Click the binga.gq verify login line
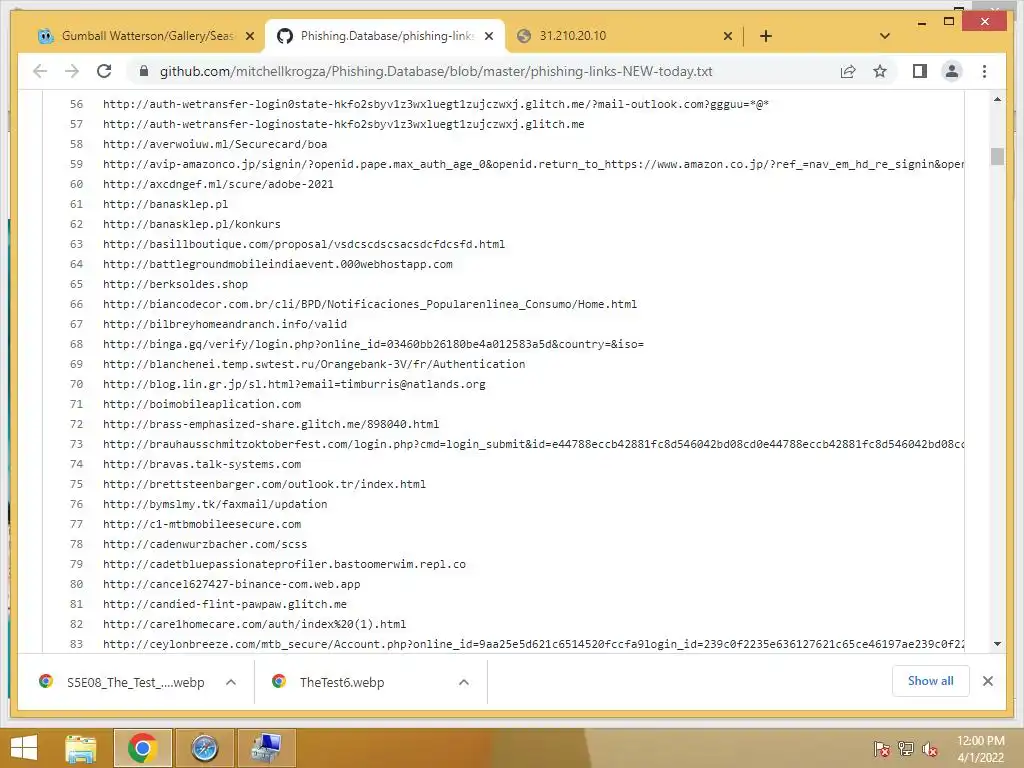The image size is (1024, 768). click(x=373, y=344)
